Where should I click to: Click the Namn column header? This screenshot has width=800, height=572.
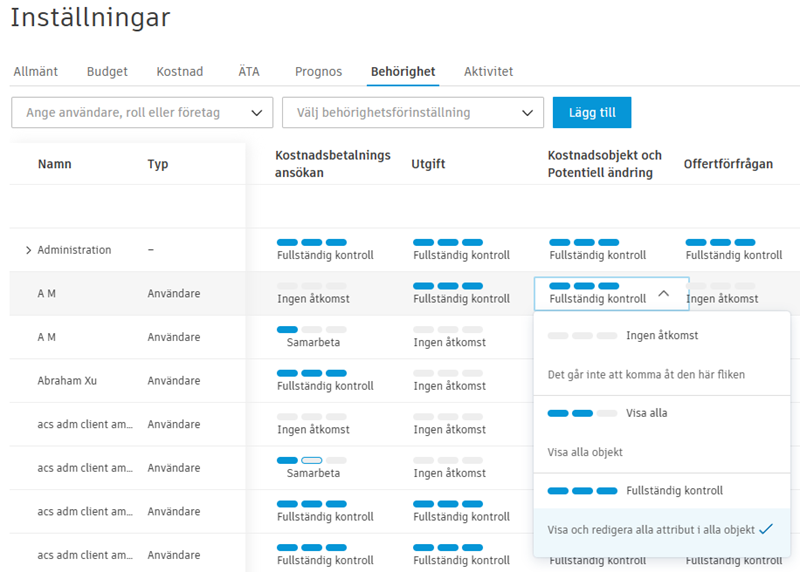[x=55, y=164]
